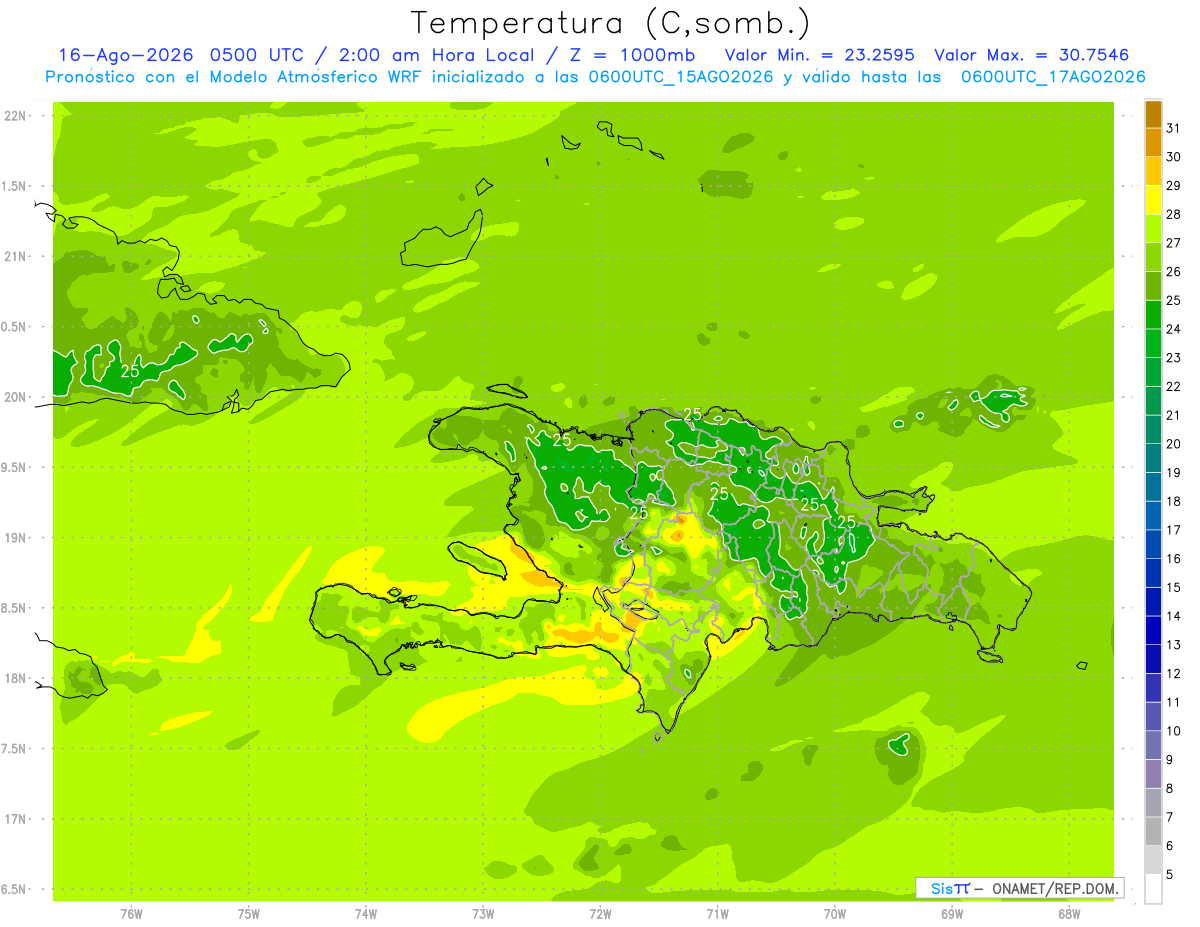Click the '31' colorbar scale value
Viewport: 1200px width, 927px height.
click(x=1174, y=128)
